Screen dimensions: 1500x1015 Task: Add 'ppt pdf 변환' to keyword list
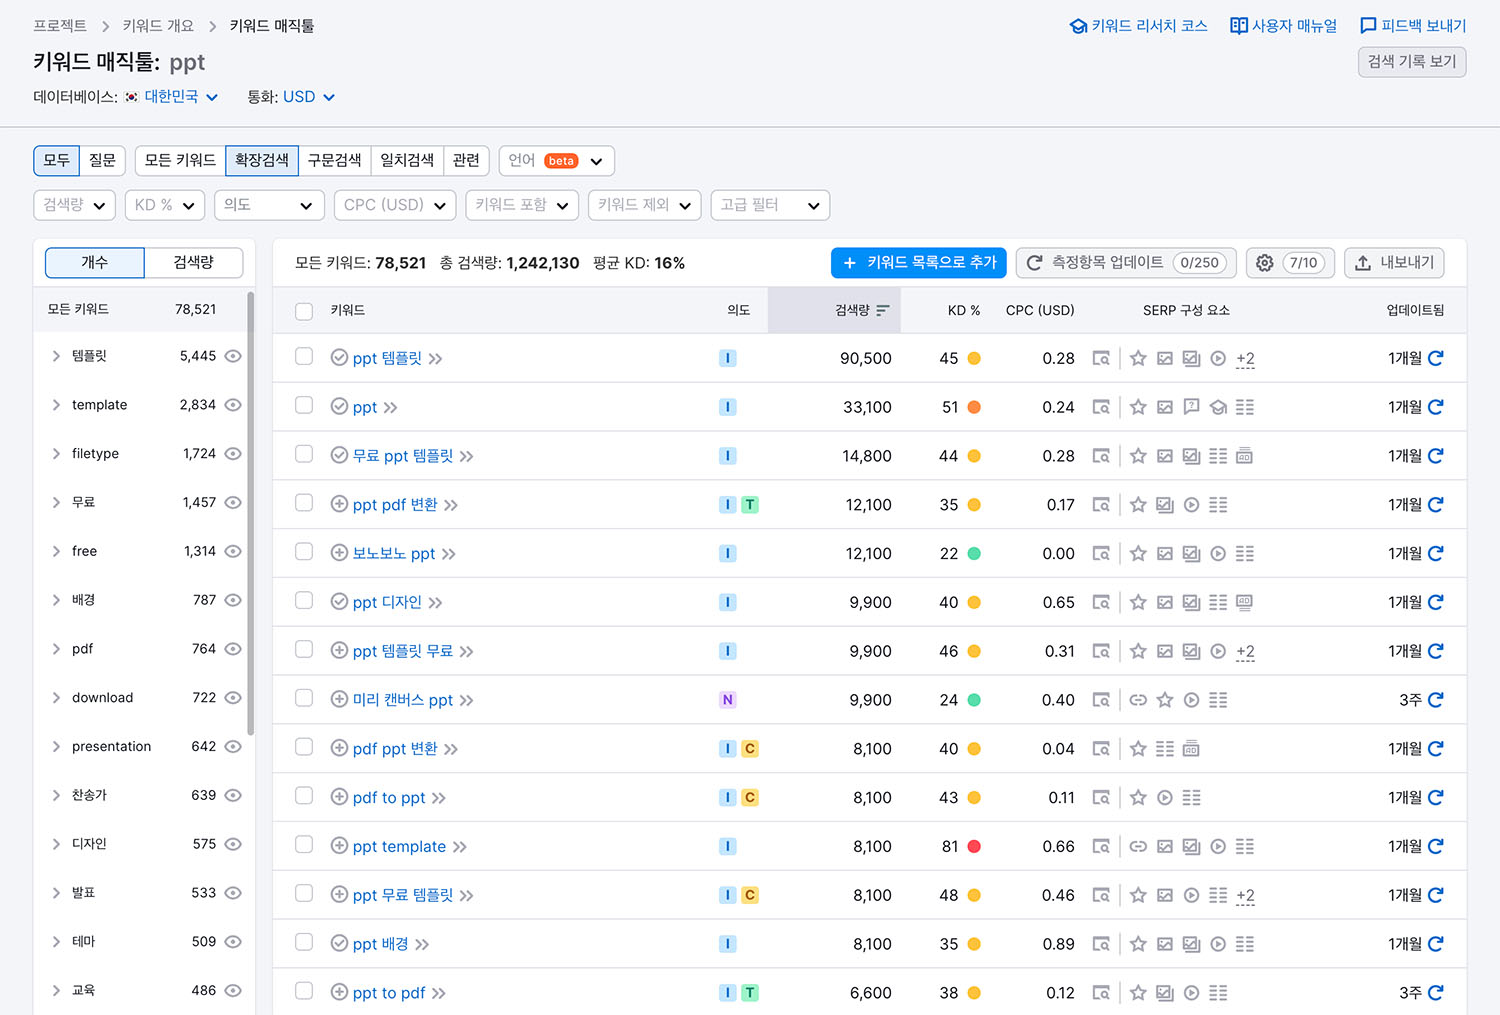coord(339,504)
